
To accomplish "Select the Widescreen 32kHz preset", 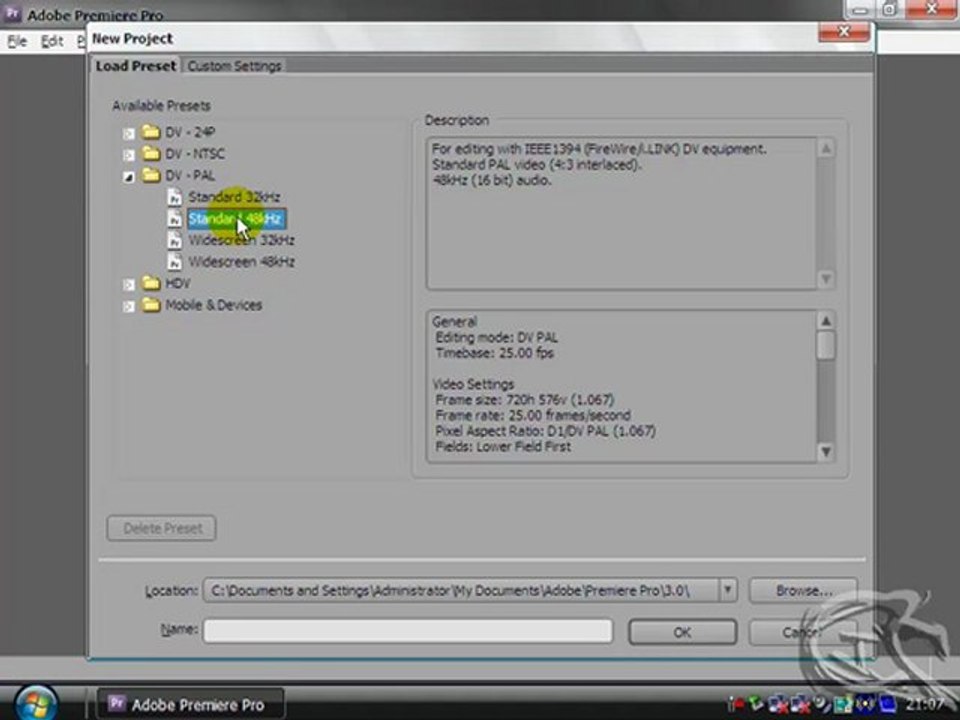I will tap(241, 240).
